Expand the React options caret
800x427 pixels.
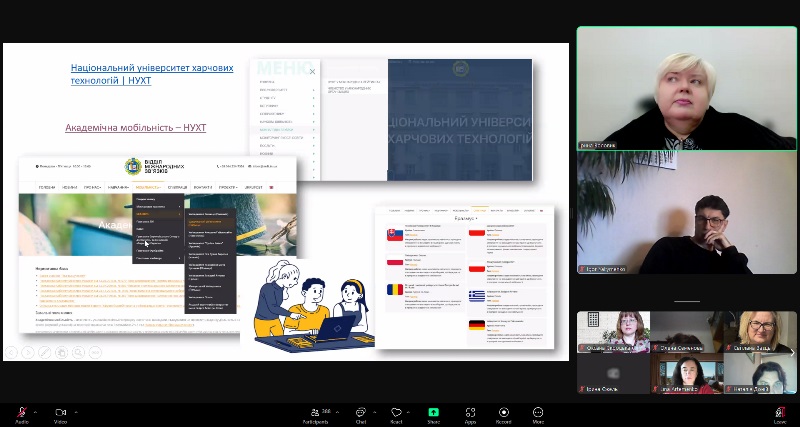(x=408, y=411)
